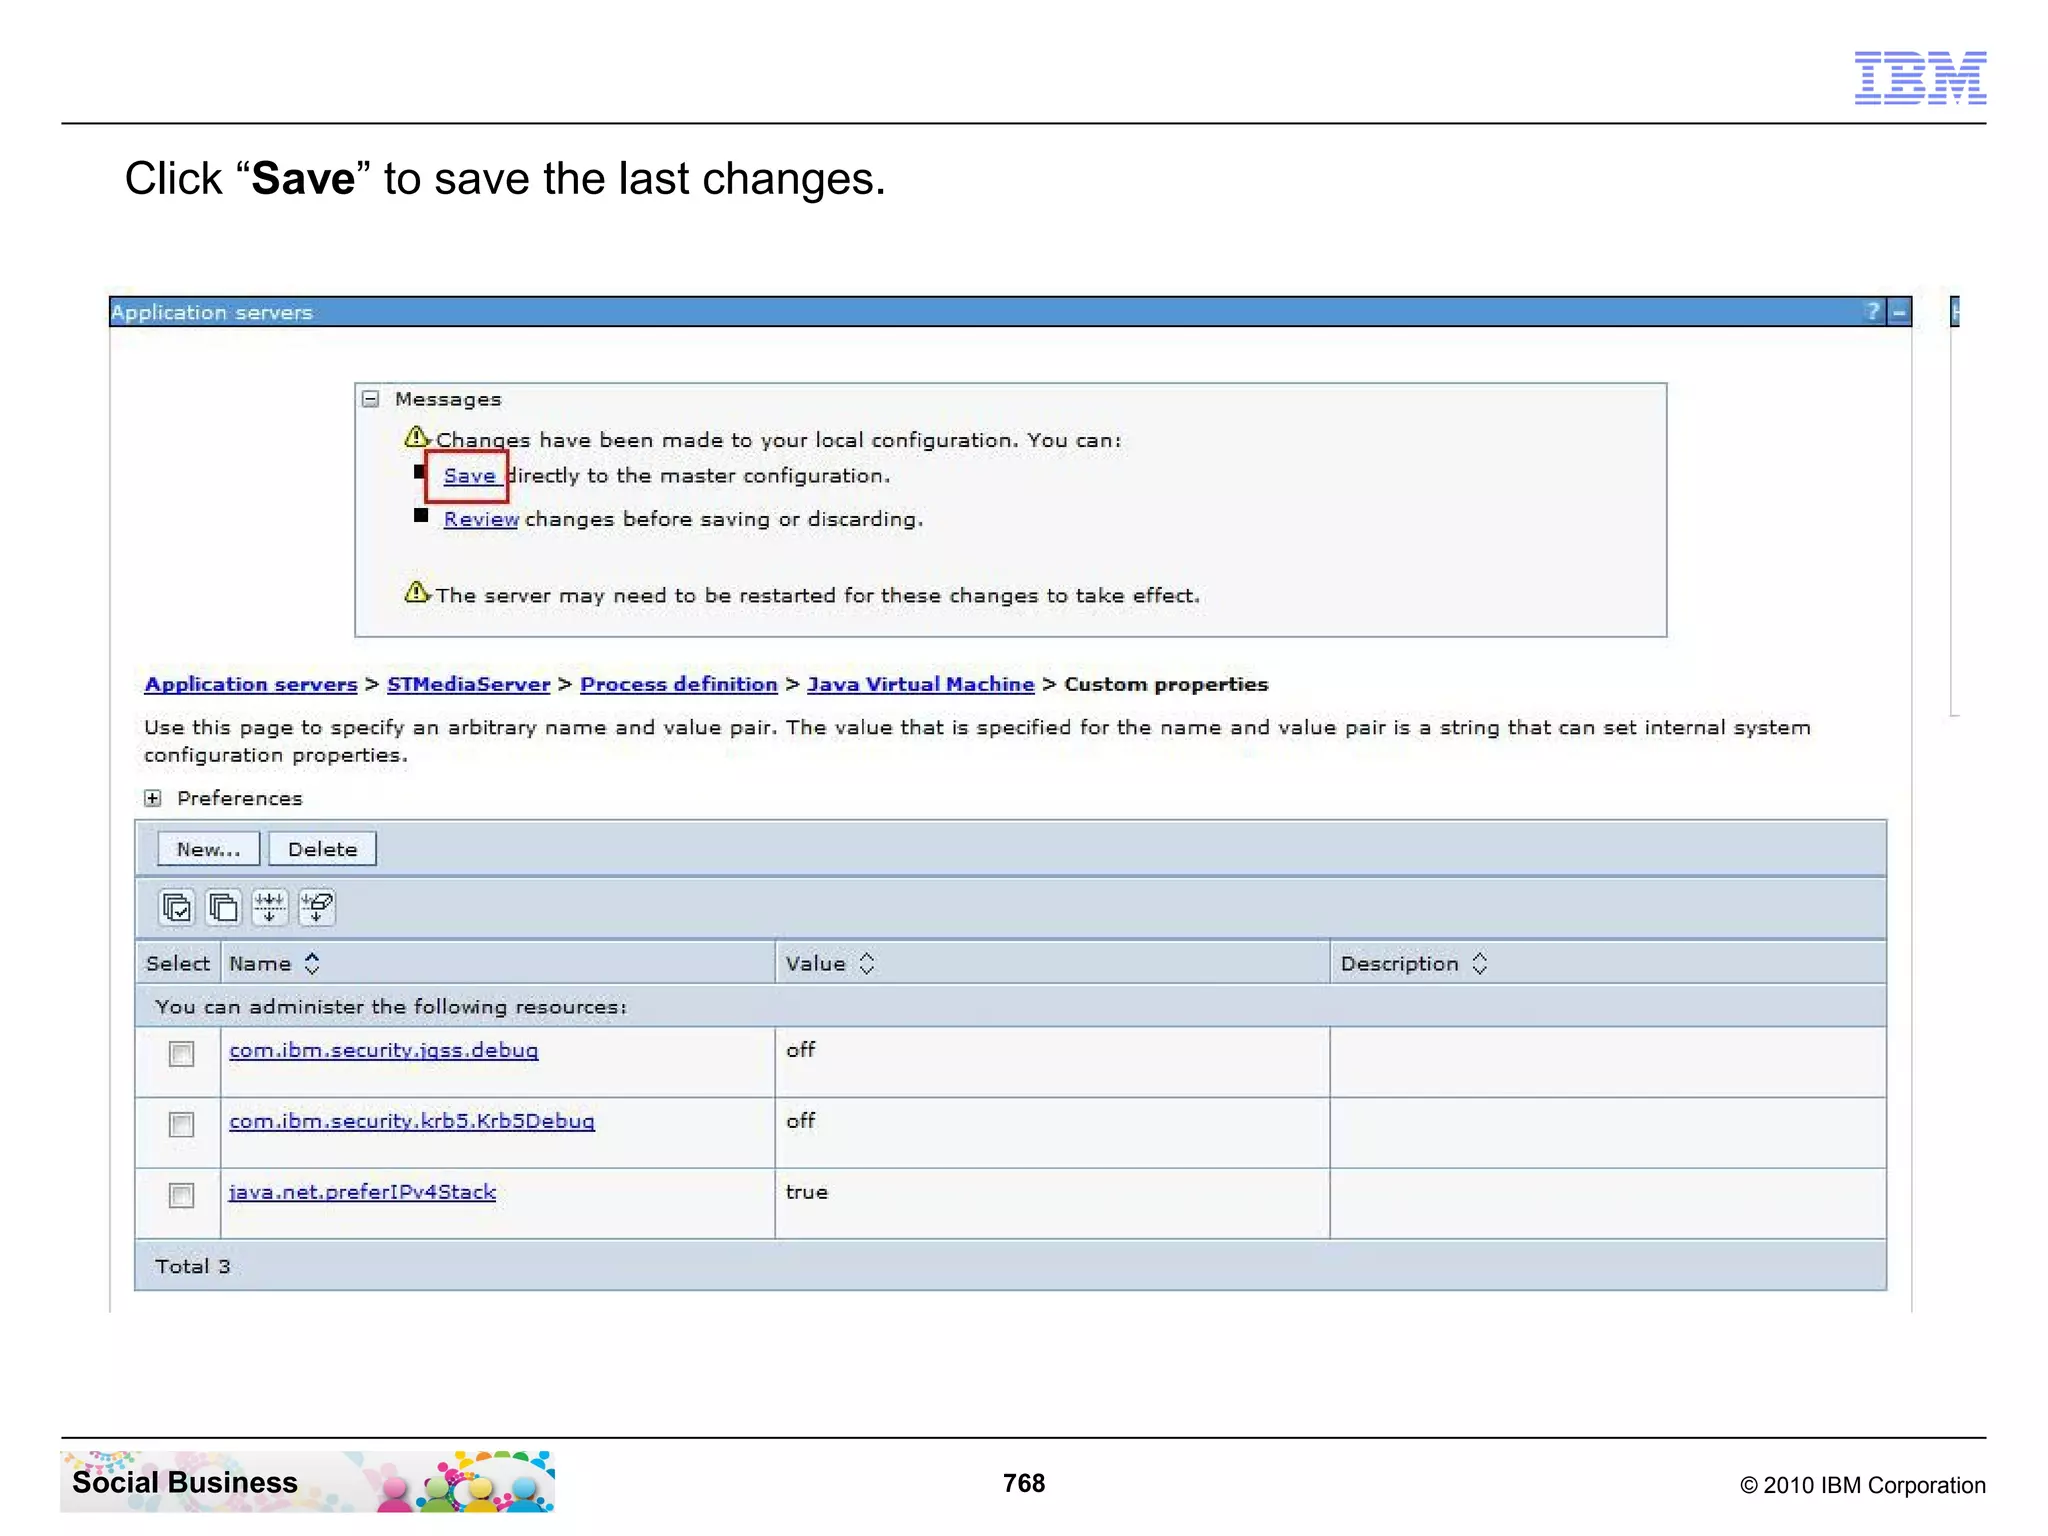Expand the Preferences section
Viewport: 2048px width, 1536px height.
[152, 798]
